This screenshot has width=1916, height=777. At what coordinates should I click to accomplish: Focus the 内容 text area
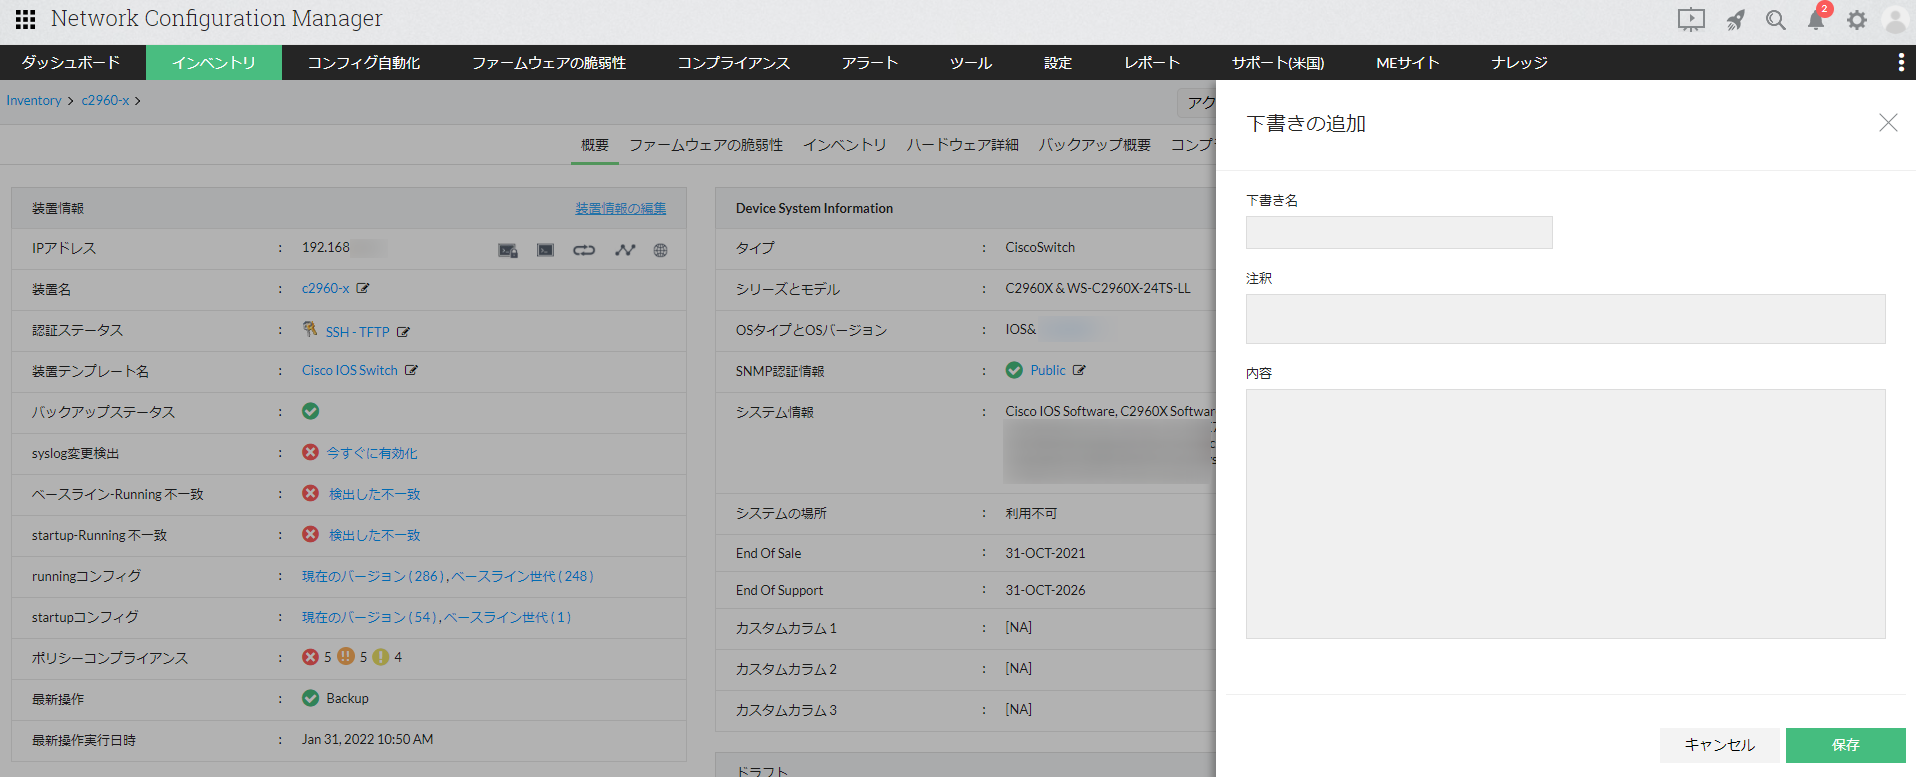(x=1564, y=513)
